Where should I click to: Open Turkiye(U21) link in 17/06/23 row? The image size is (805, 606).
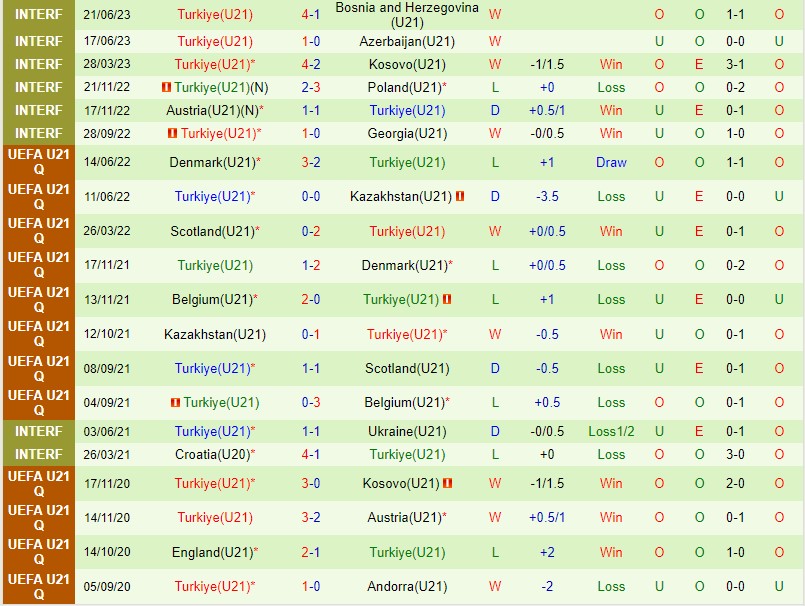tap(215, 42)
